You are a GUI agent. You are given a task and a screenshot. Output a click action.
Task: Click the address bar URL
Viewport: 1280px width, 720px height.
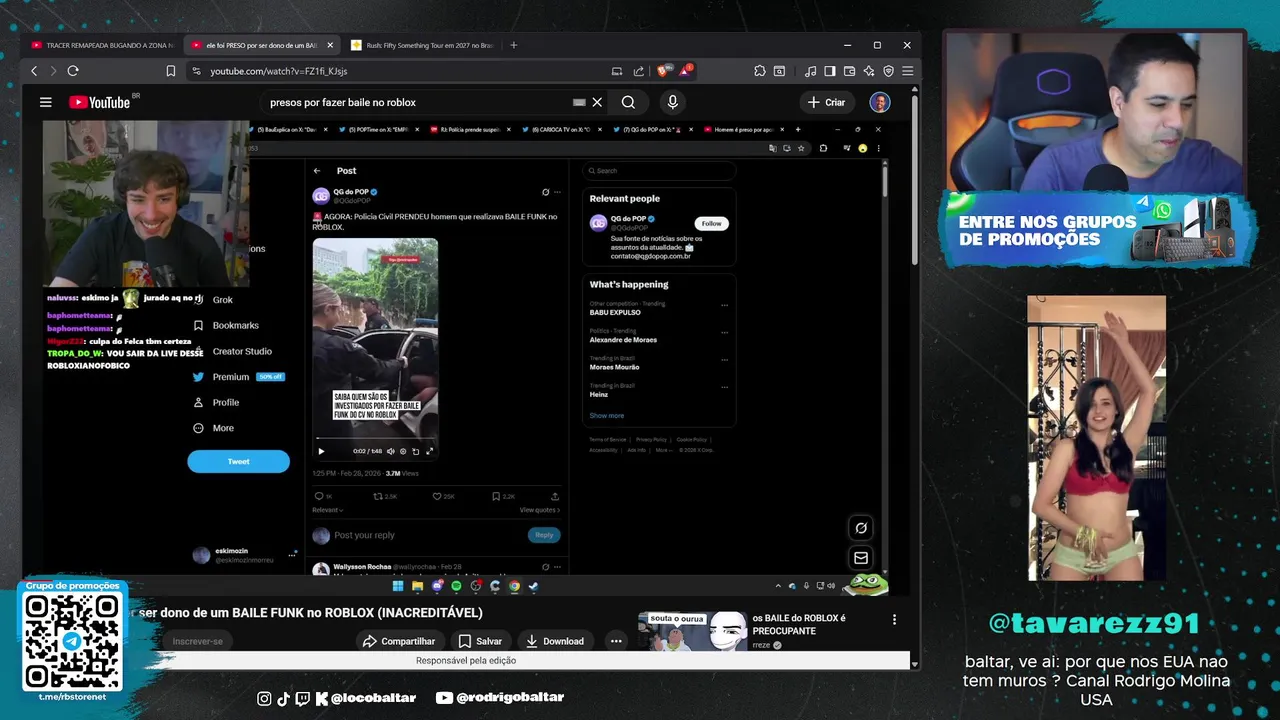point(279,71)
